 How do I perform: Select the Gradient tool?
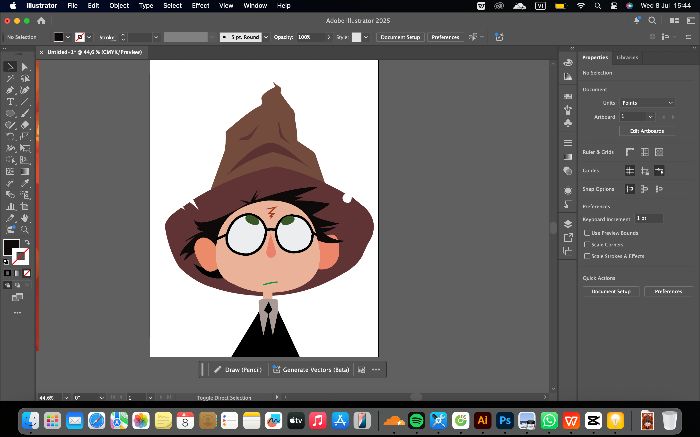point(25,171)
